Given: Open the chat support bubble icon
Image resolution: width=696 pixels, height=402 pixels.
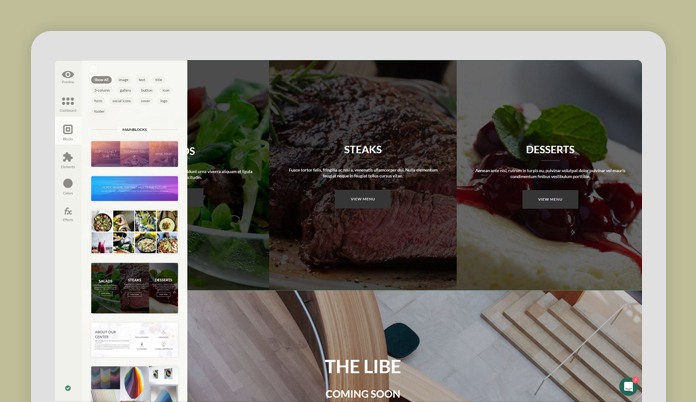Looking at the screenshot, I should tap(629, 386).
